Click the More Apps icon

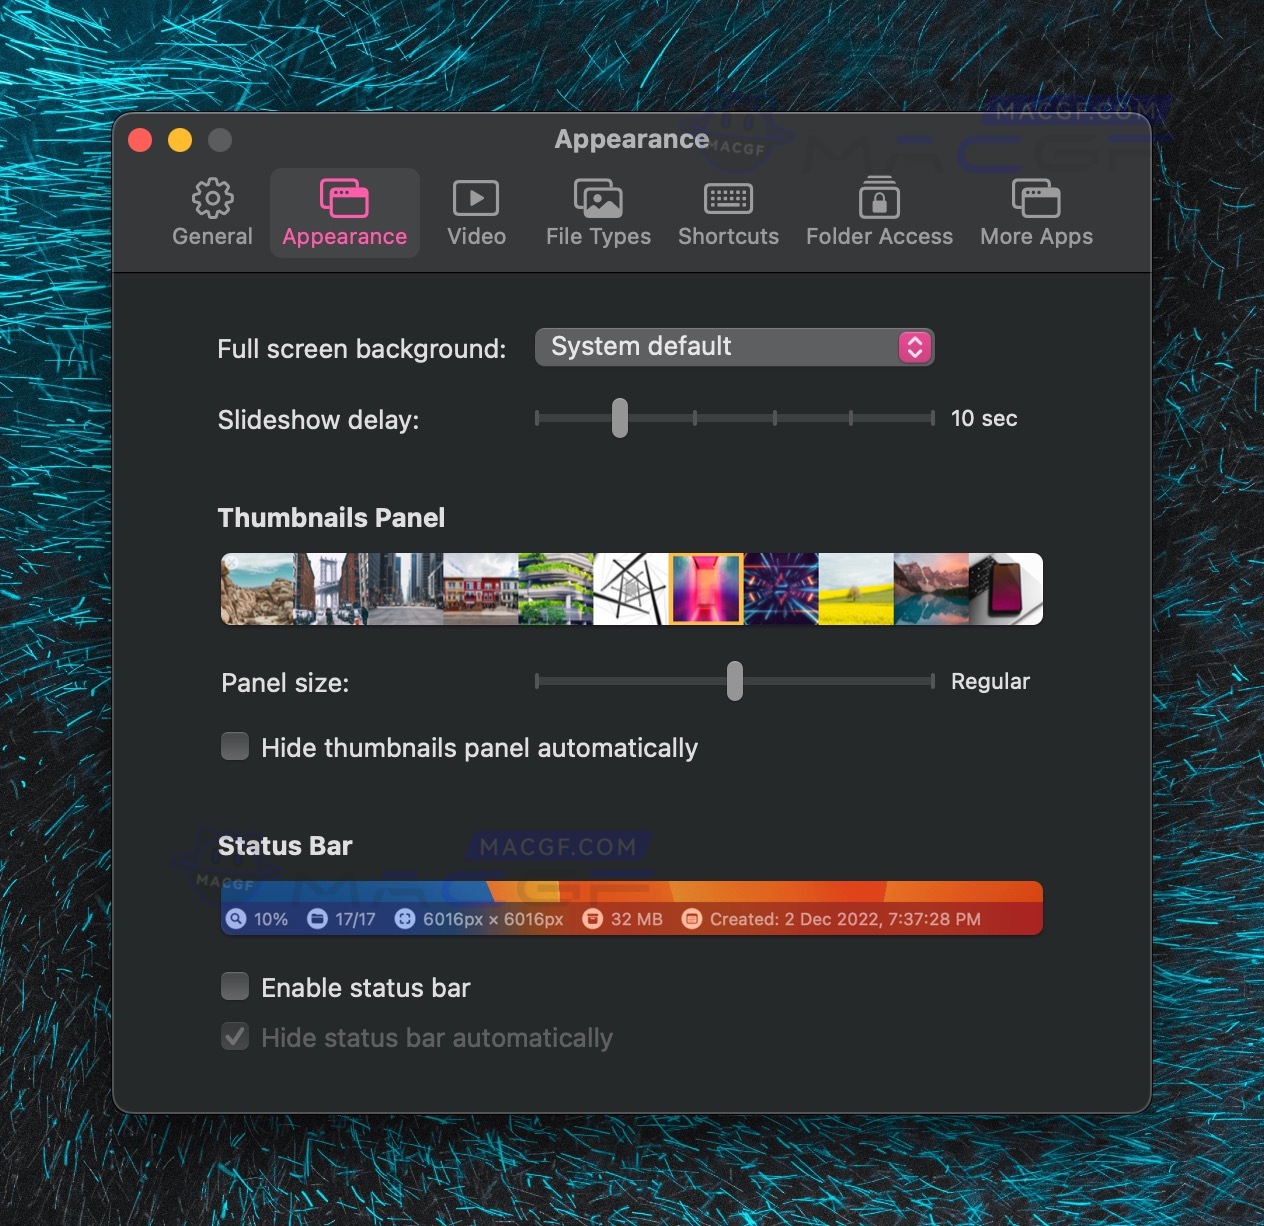pos(1035,198)
